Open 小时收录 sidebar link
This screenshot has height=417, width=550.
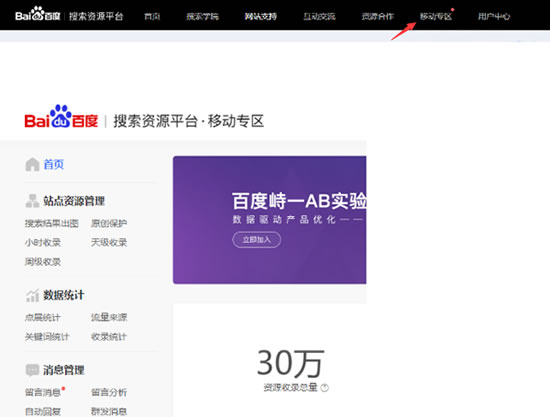42,242
